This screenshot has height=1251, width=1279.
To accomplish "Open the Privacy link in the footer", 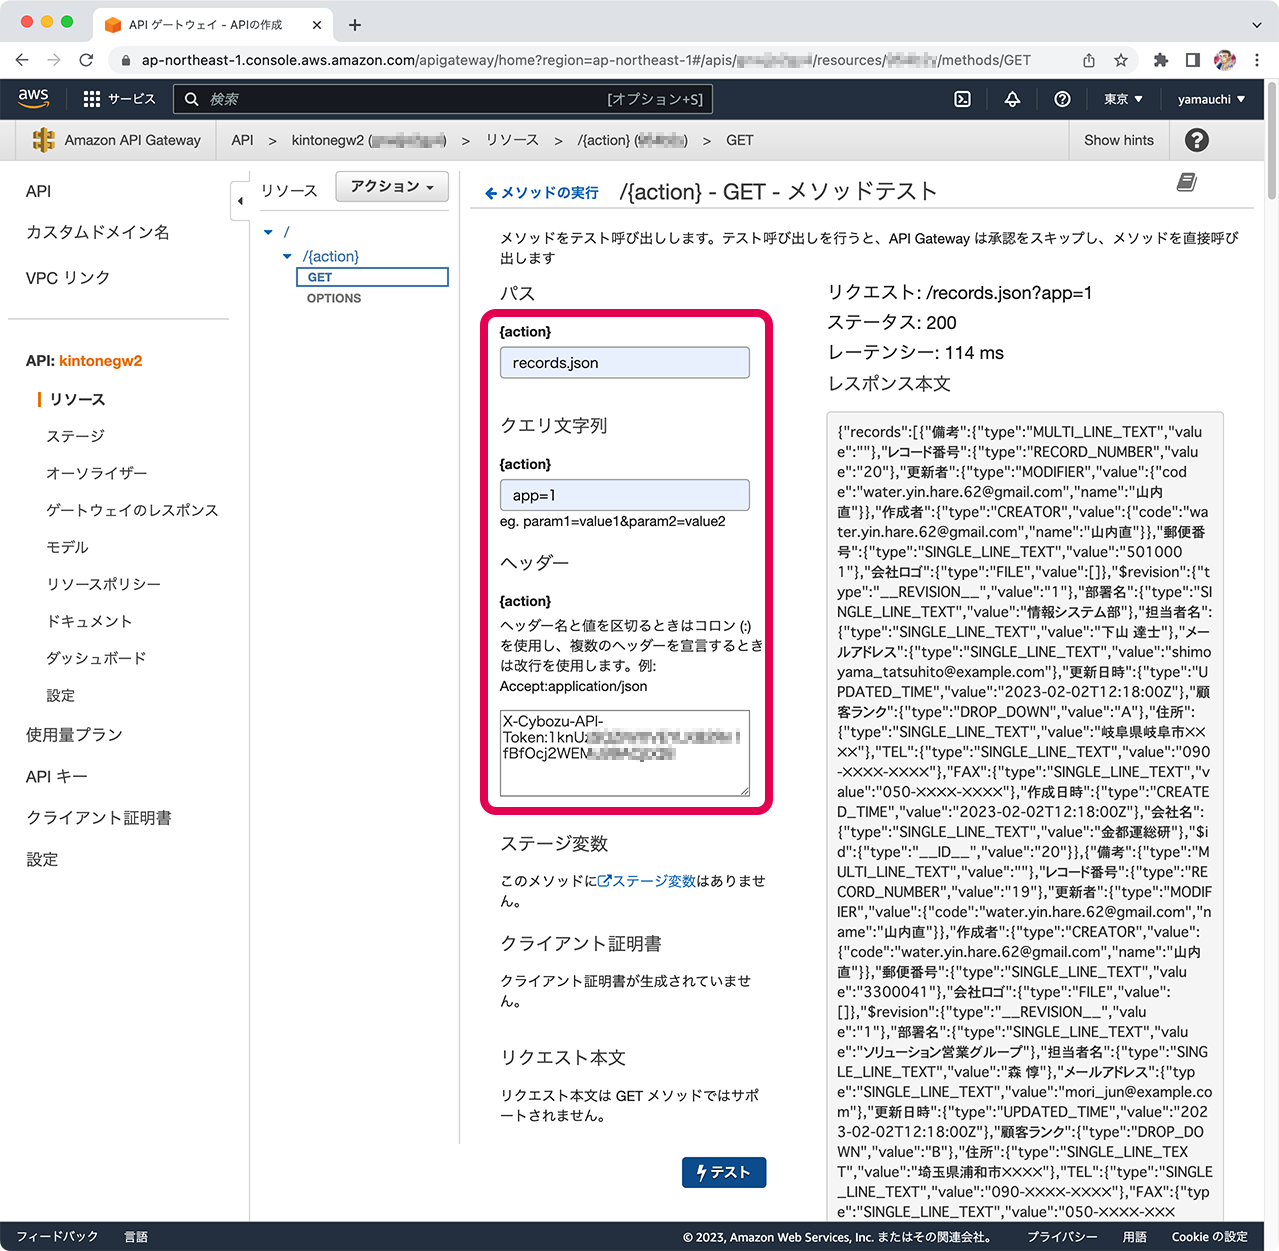I will [x=1062, y=1237].
